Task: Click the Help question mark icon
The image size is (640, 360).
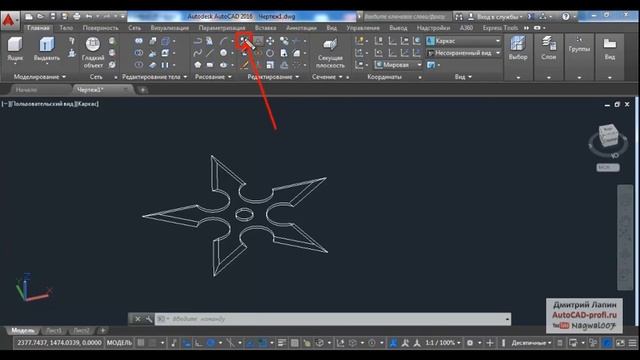Action: click(565, 17)
